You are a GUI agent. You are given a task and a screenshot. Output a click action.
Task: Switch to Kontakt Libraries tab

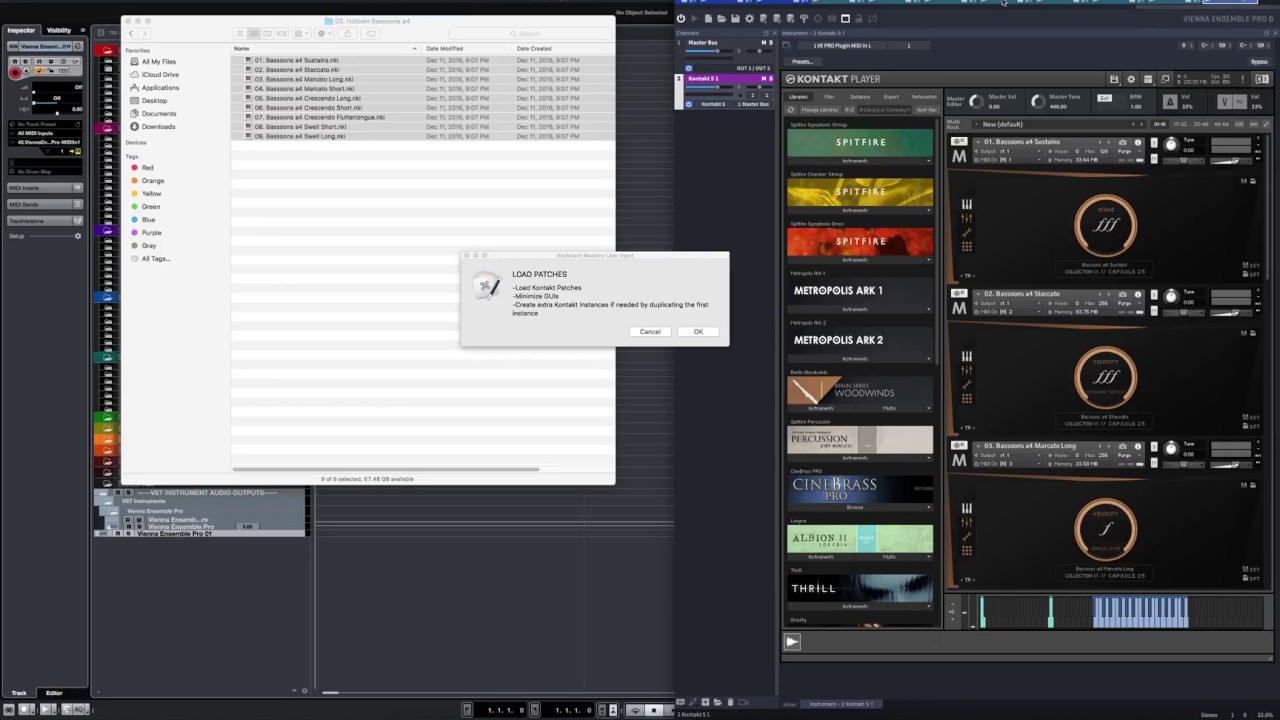click(798, 97)
